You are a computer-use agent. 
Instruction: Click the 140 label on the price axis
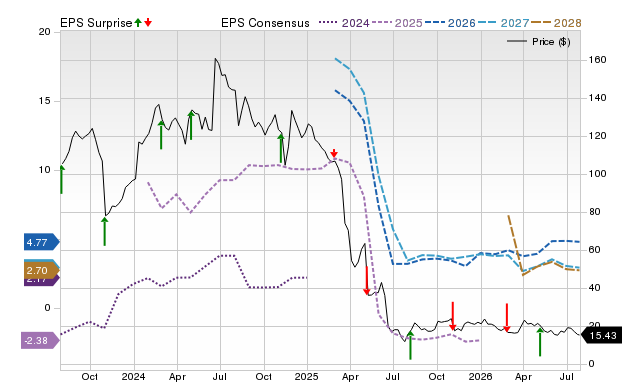click(x=597, y=98)
